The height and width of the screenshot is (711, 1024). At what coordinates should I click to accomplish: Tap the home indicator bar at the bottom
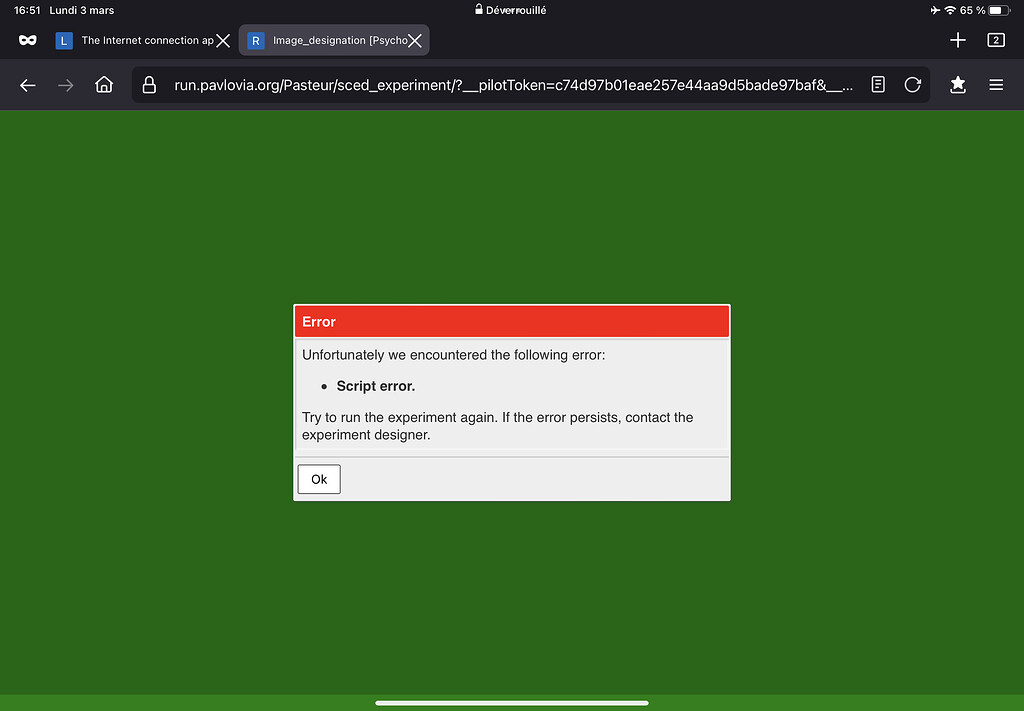[x=511, y=703]
